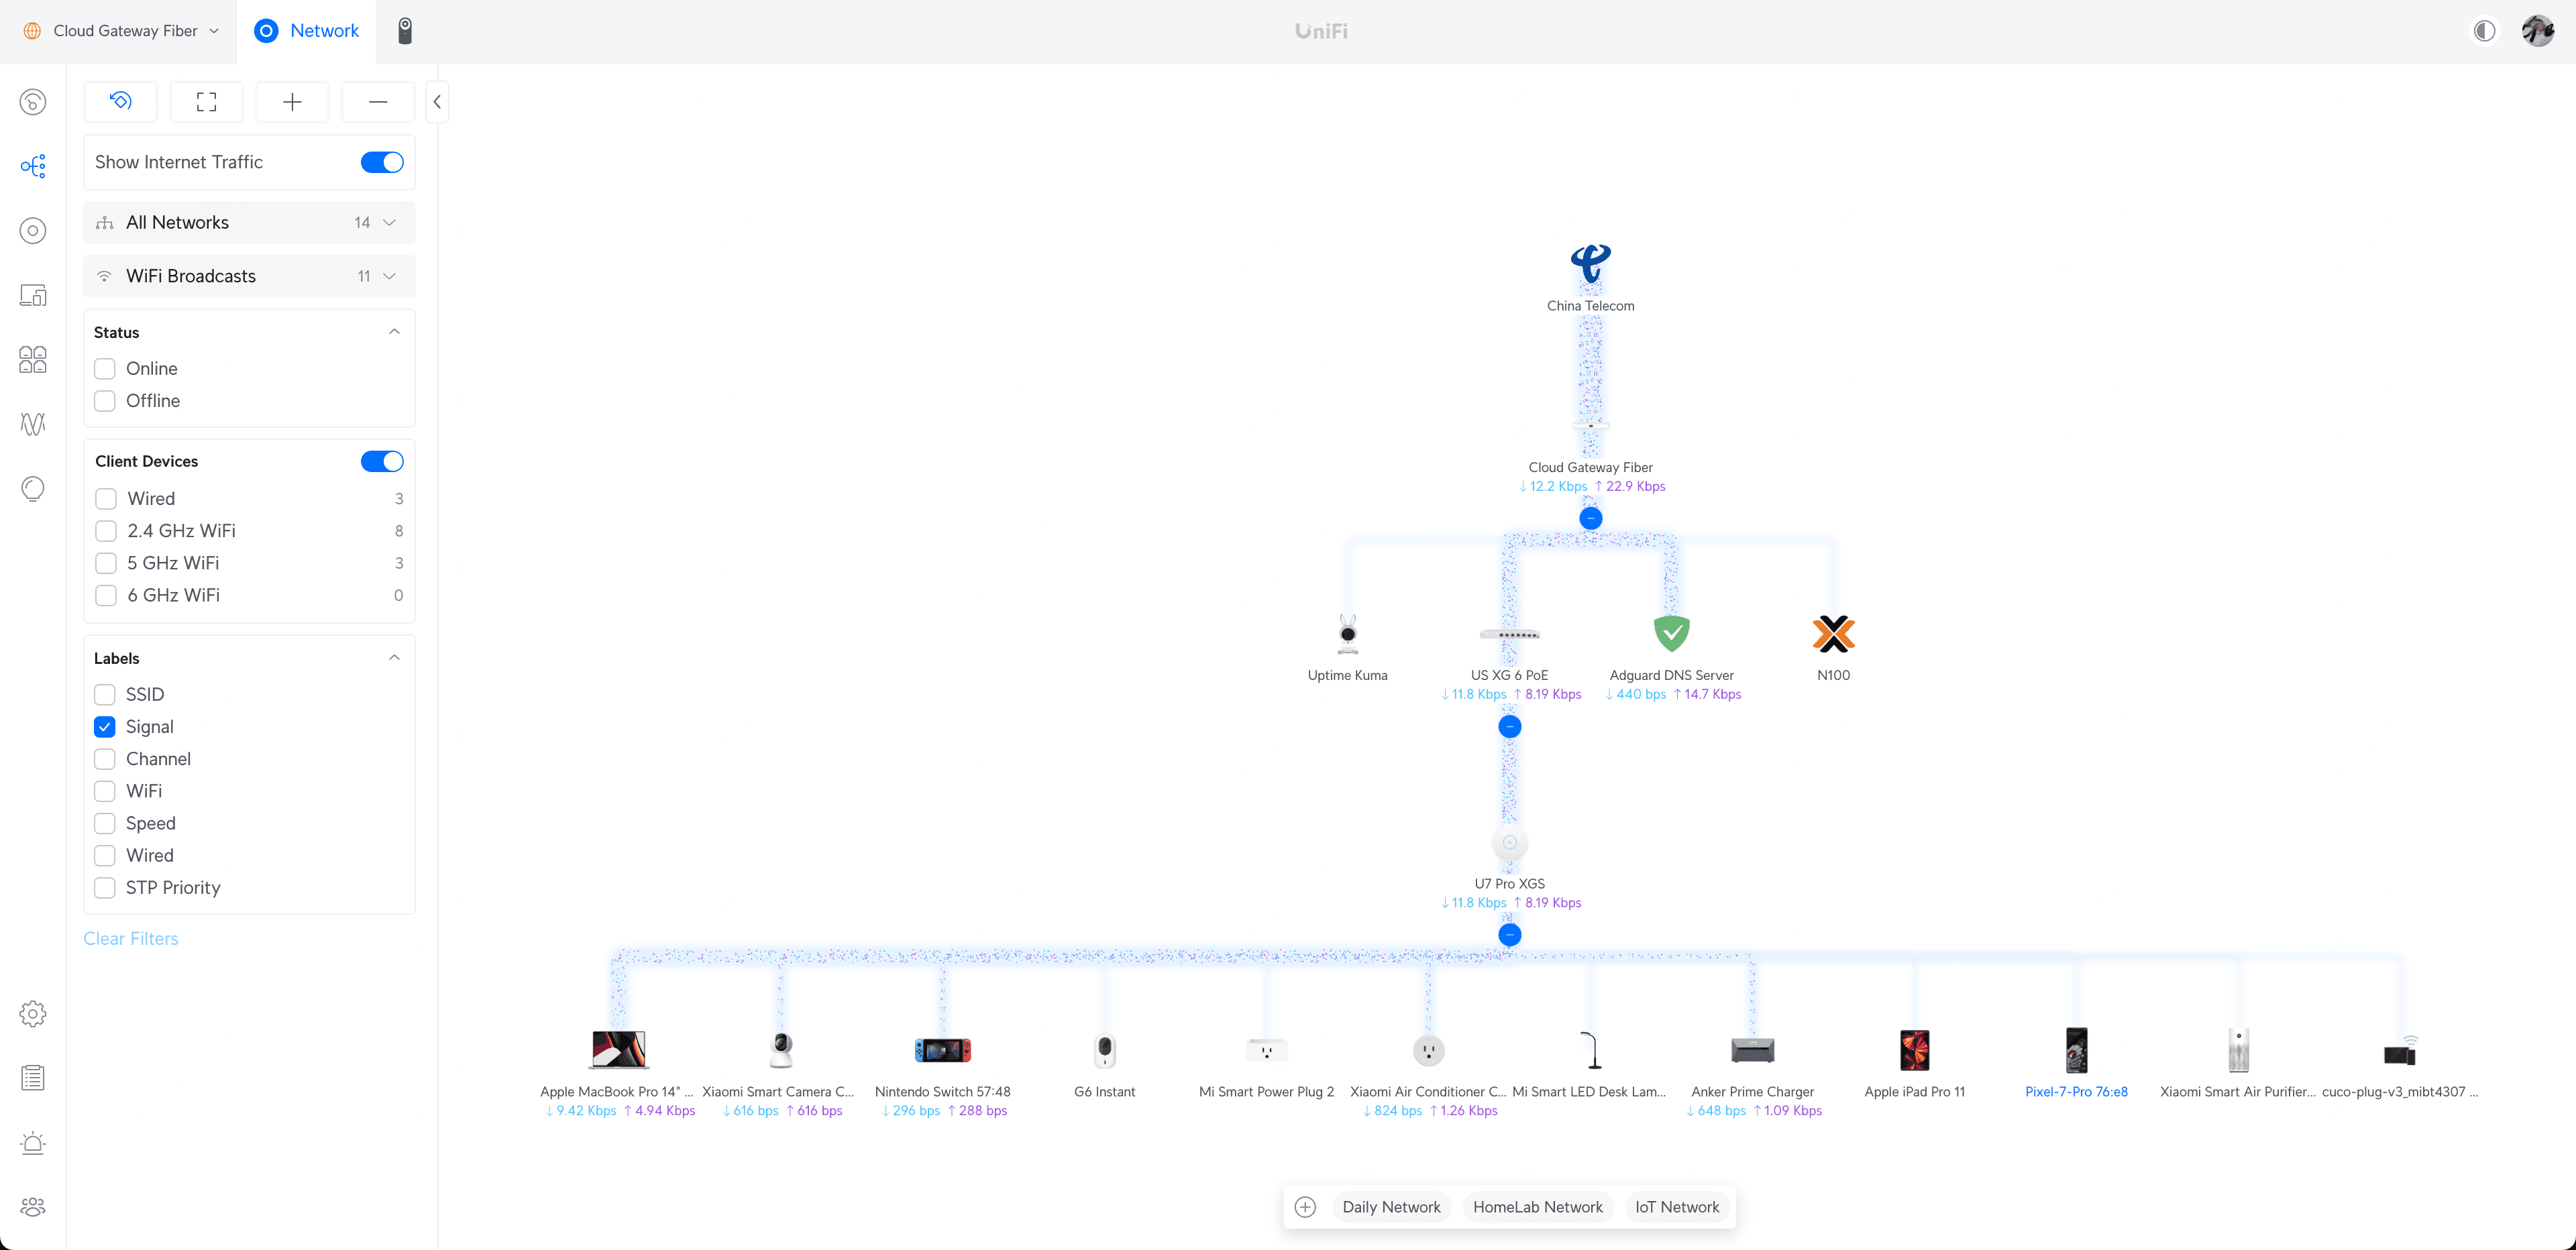Image resolution: width=2576 pixels, height=1250 pixels.
Task: Open the Ports sidebar icon
Action: pyautogui.click(x=33, y=360)
